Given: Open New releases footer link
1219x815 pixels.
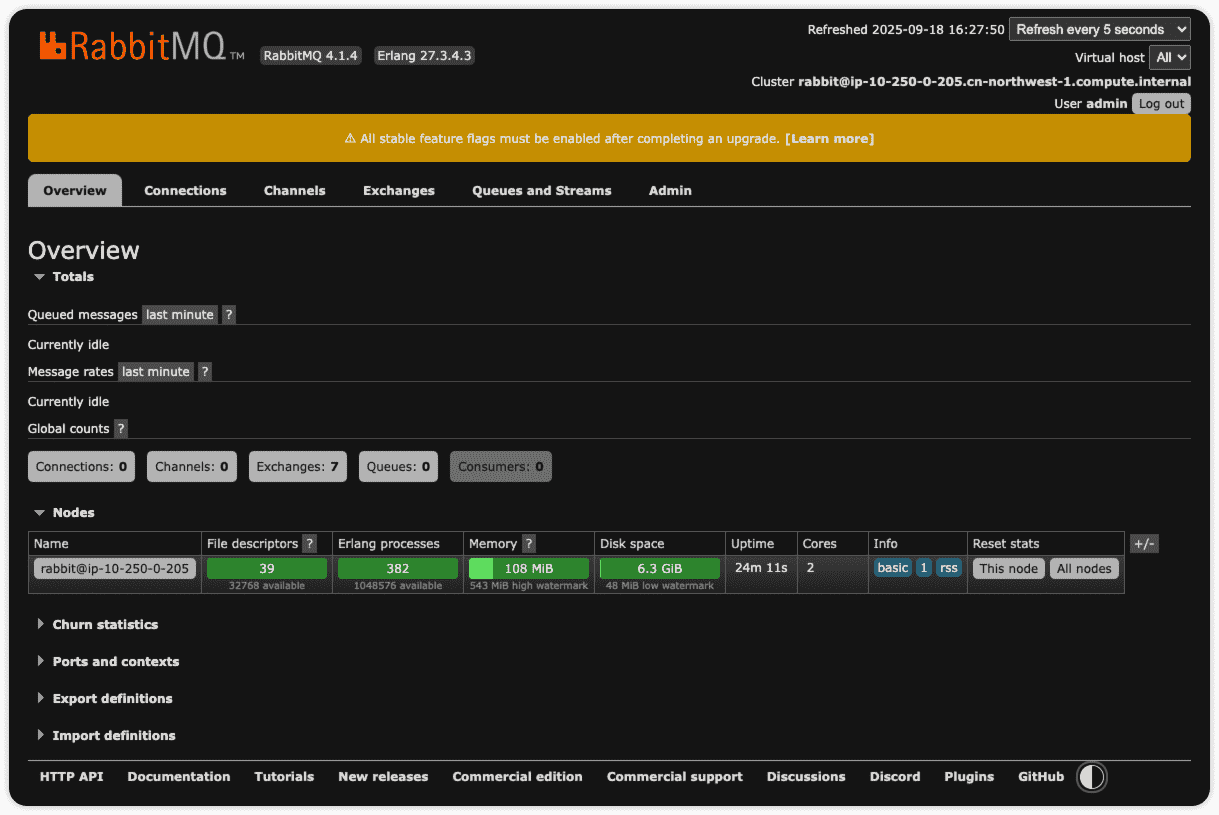Looking at the screenshot, I should click(383, 777).
